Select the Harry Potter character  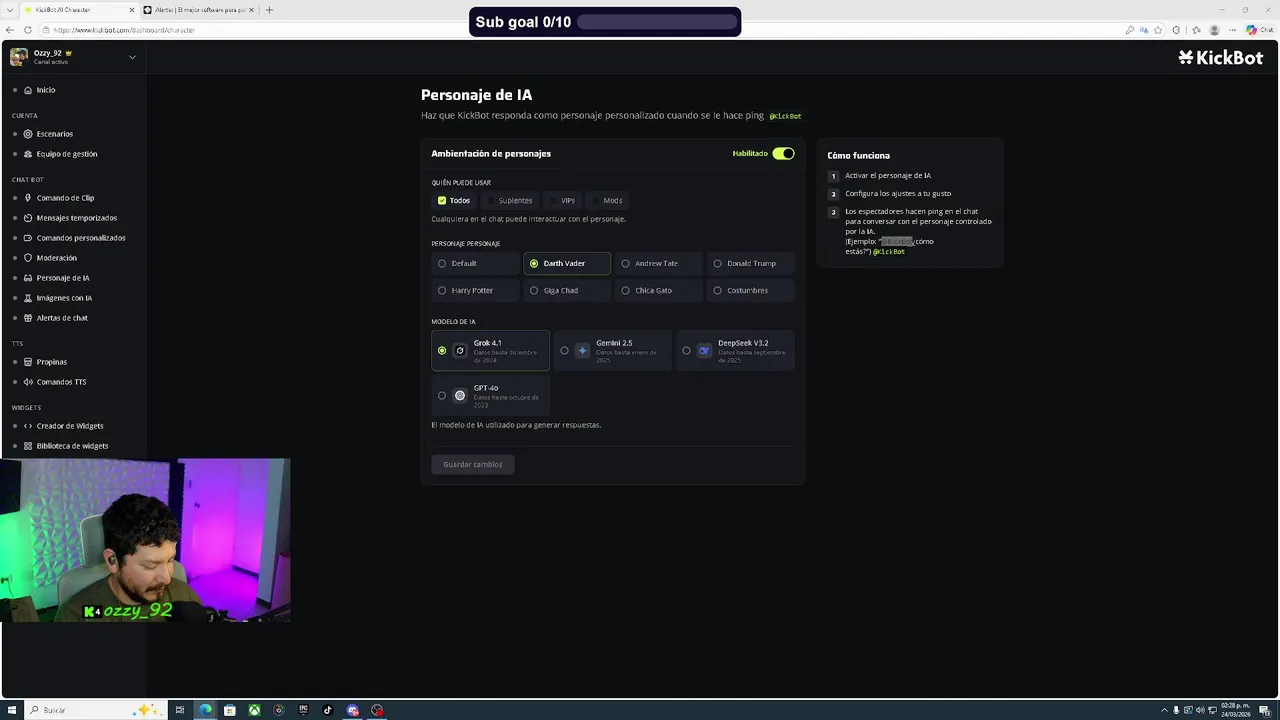click(475, 290)
